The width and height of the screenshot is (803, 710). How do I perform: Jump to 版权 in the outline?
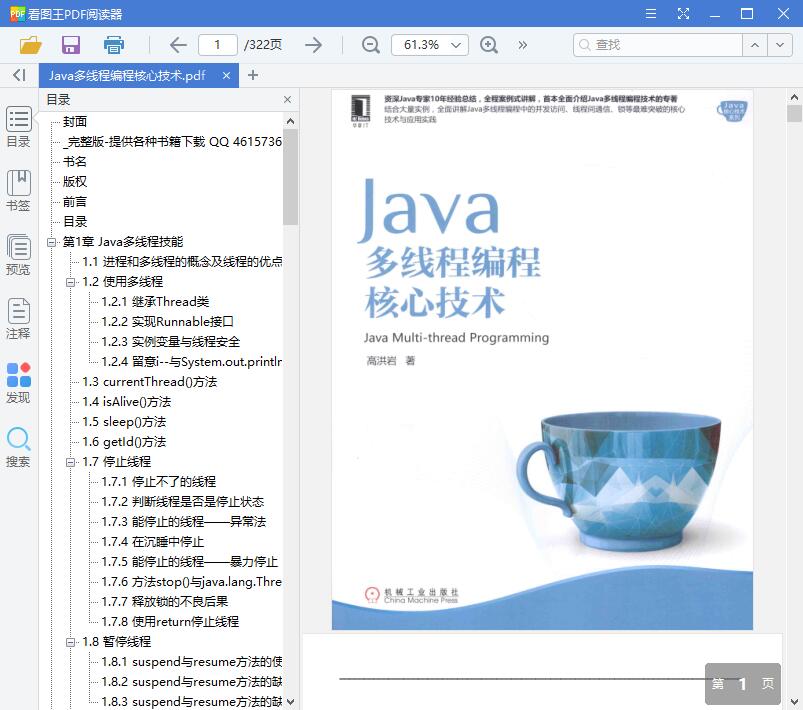pyautogui.click(x=75, y=181)
